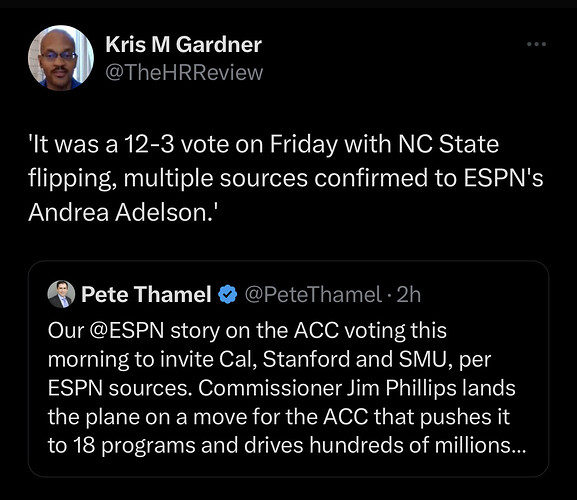Open Kris M Gardner's profile picture
Image resolution: width=577 pixels, height=500 pixels.
point(61,58)
